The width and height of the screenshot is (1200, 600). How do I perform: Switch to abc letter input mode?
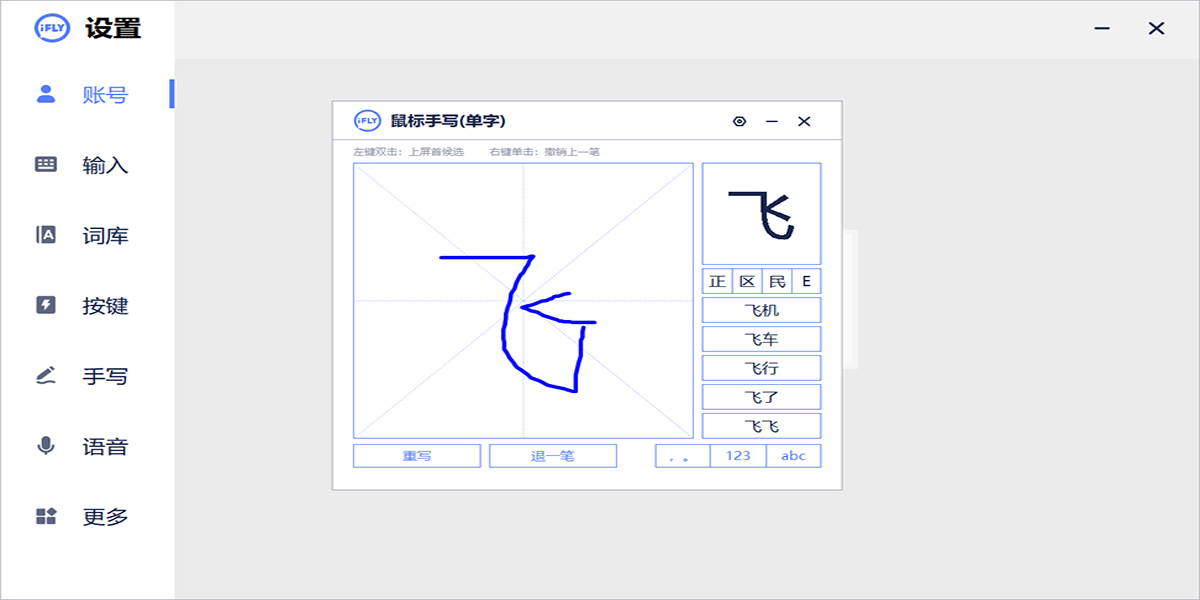pos(793,456)
